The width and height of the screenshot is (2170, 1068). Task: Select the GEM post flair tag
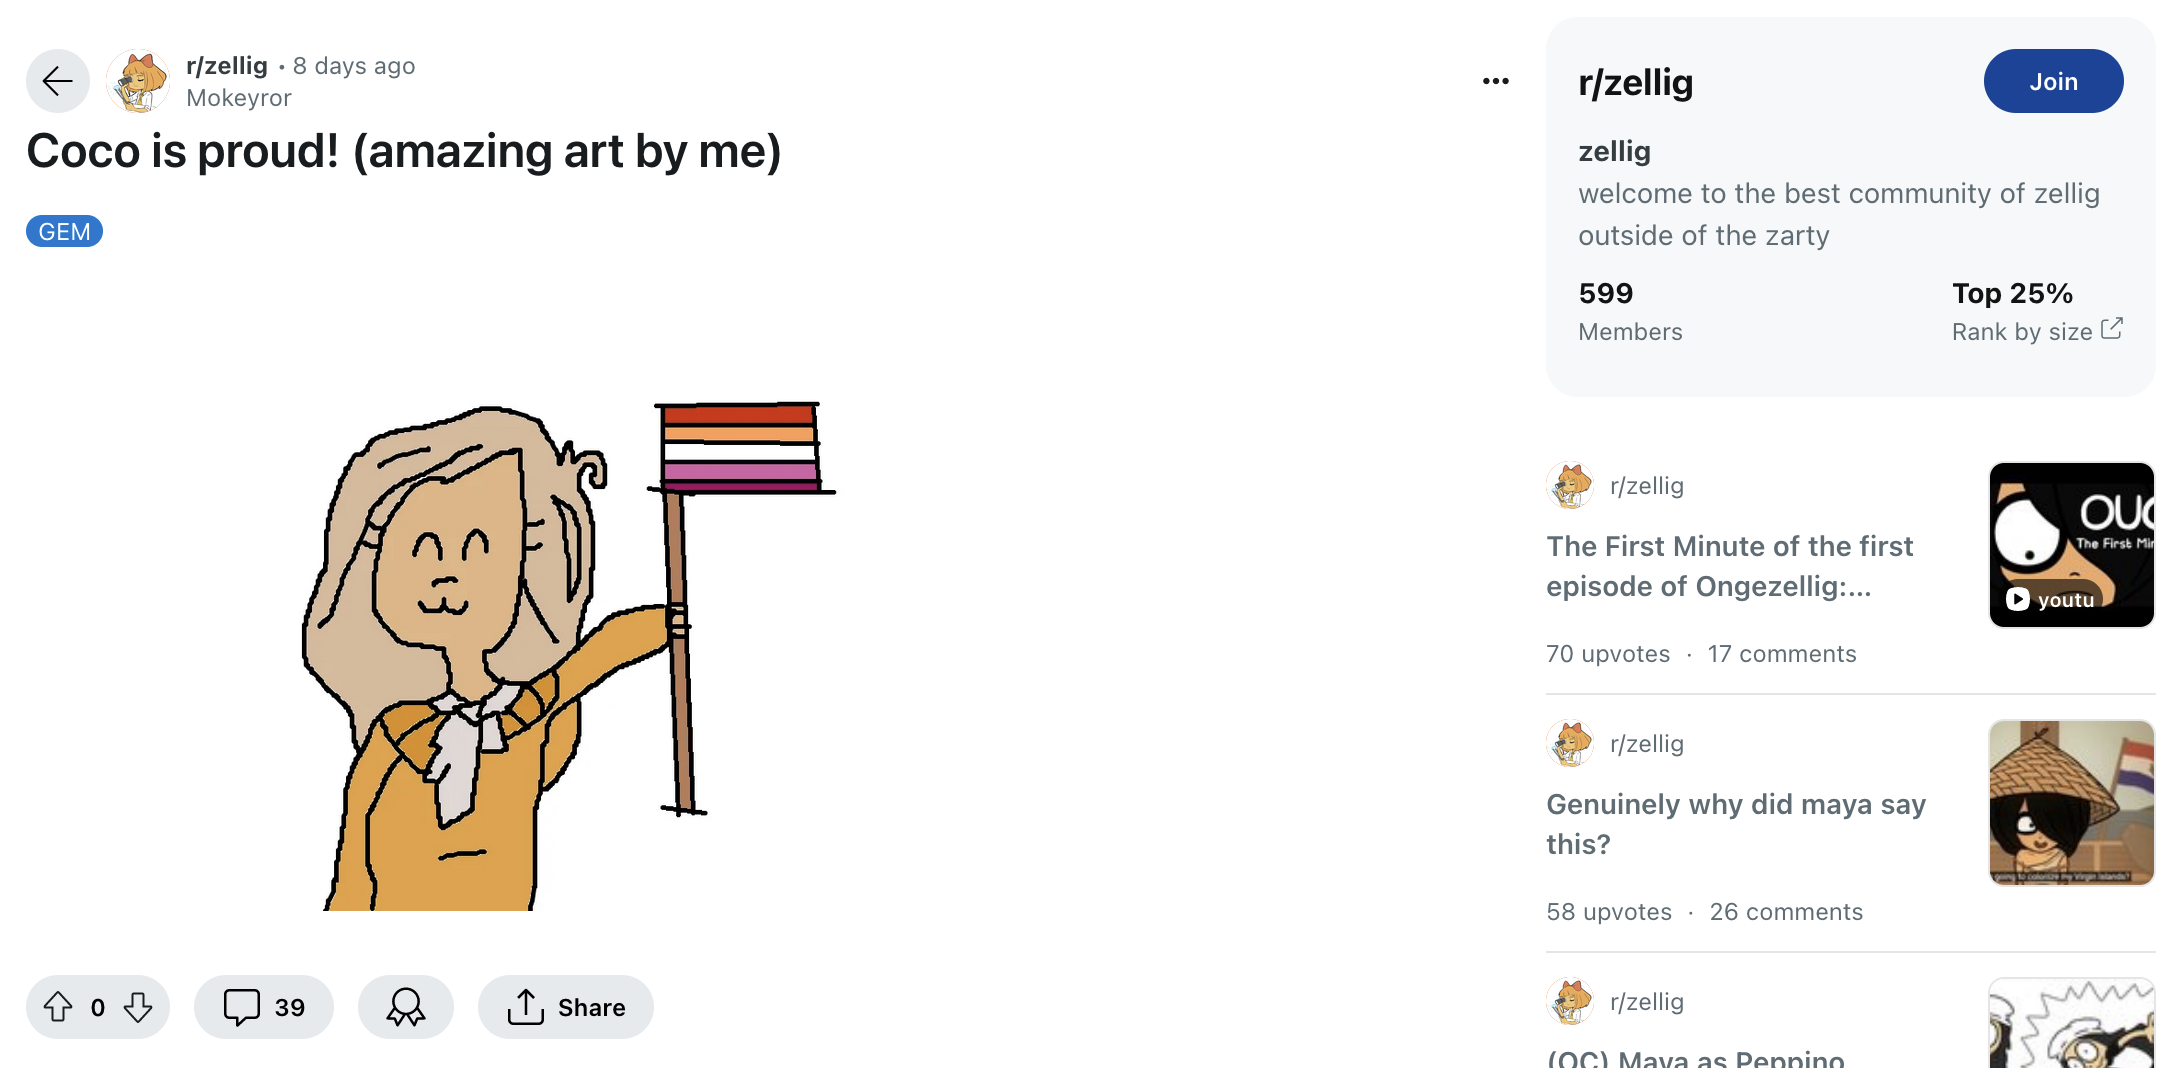coord(64,231)
